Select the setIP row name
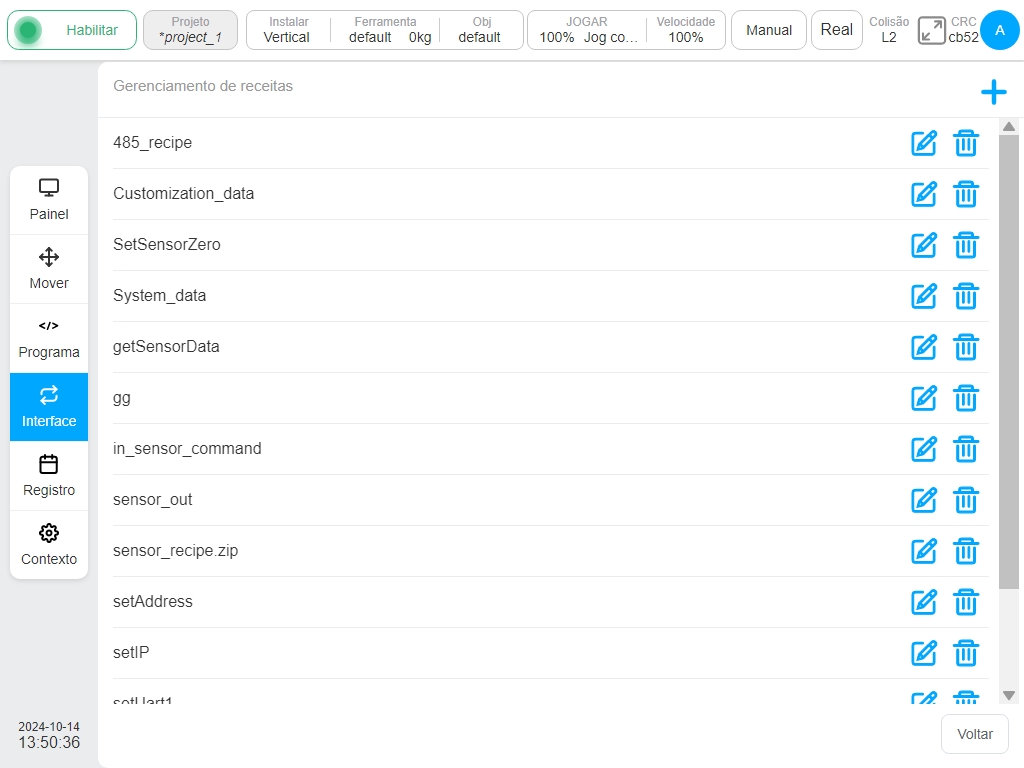The width and height of the screenshot is (1024, 768). [131, 652]
